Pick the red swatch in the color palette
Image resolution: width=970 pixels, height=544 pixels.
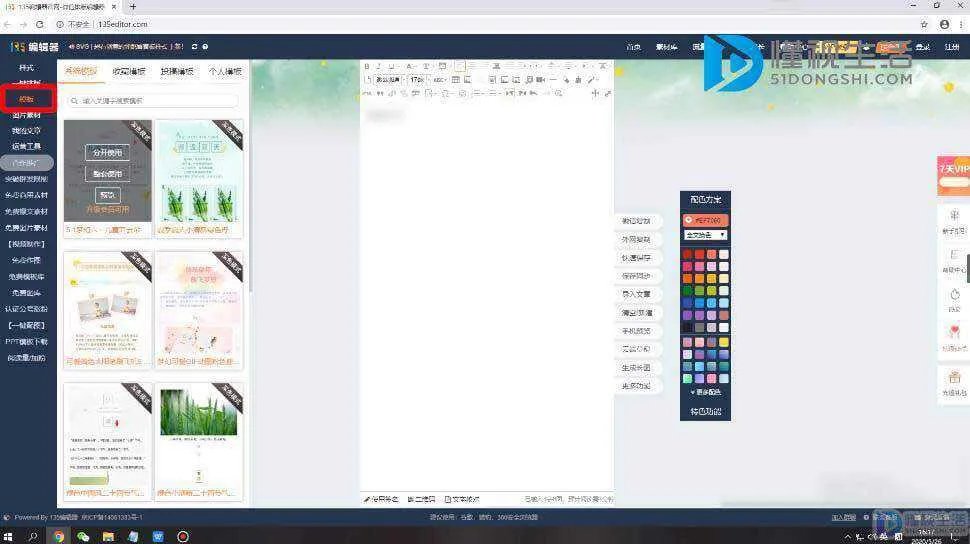click(x=688, y=254)
